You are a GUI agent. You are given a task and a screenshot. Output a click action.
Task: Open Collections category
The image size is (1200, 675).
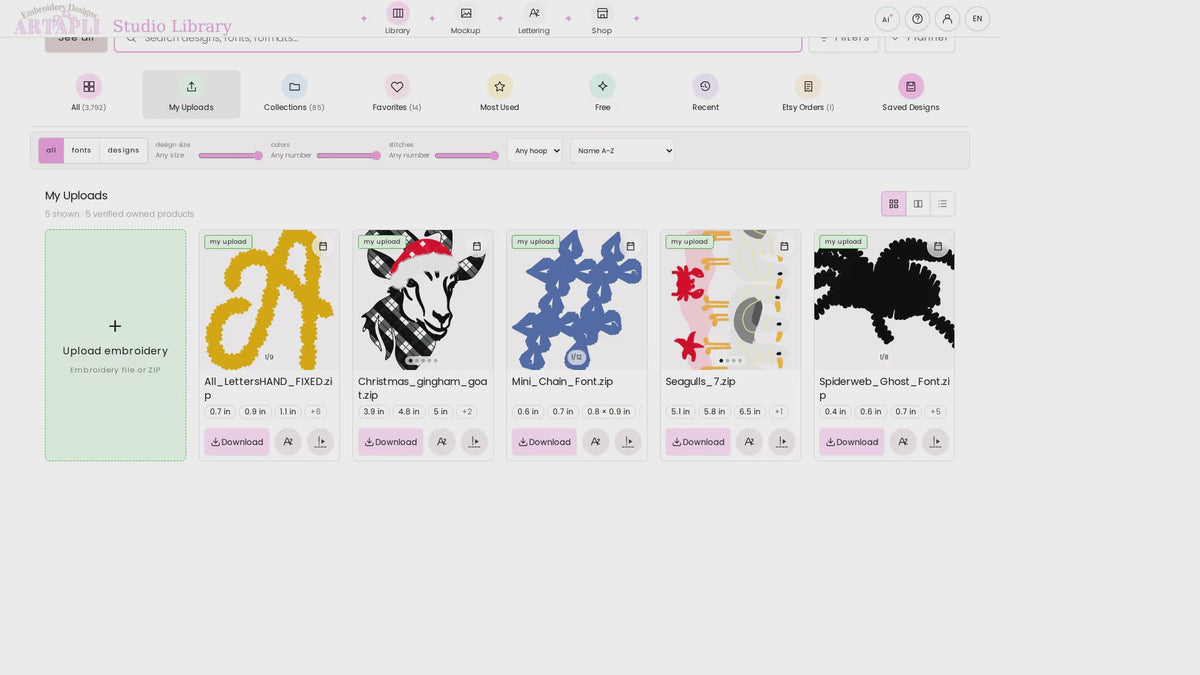(294, 94)
